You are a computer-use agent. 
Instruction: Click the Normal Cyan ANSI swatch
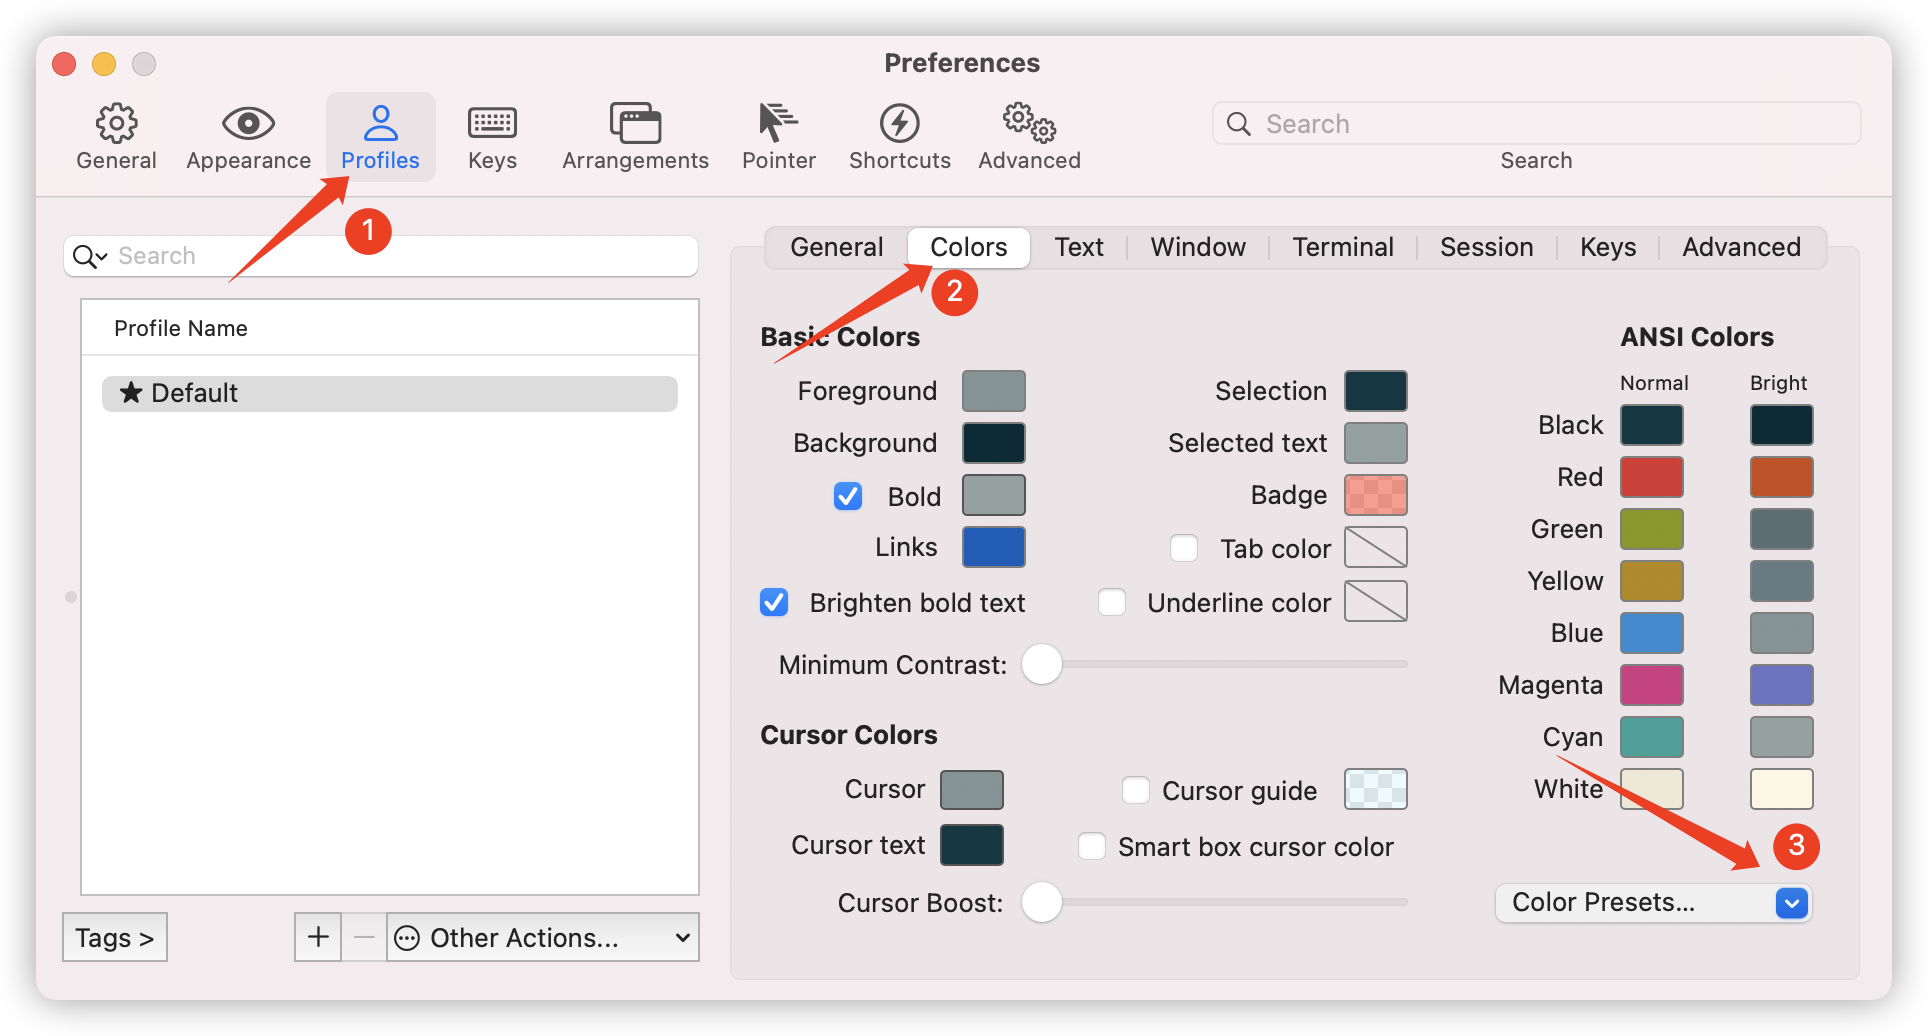tap(1652, 737)
